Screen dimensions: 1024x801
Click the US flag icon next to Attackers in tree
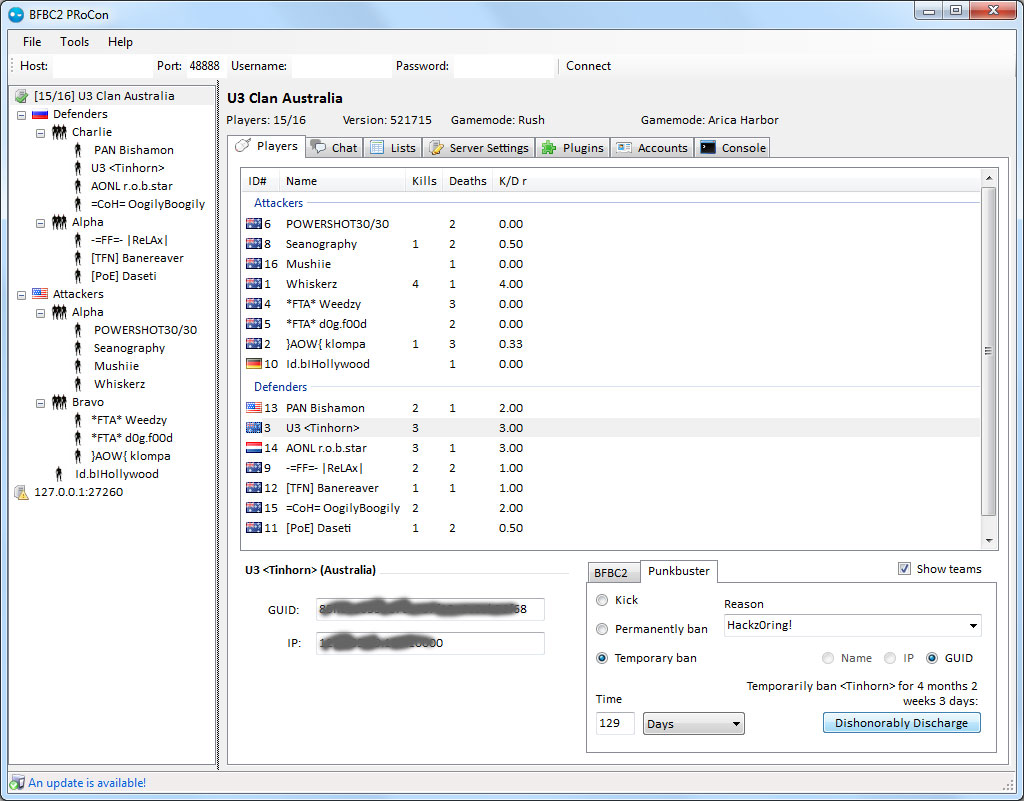(40, 294)
